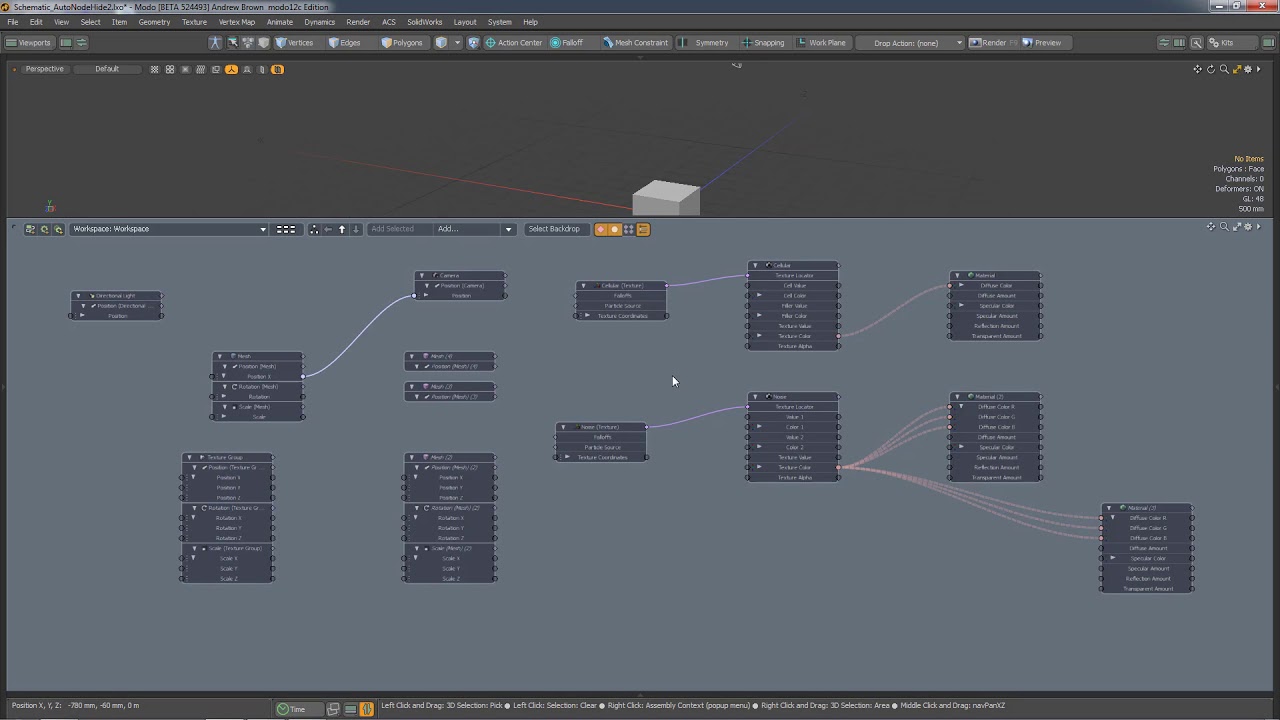The image size is (1280, 720).
Task: Open the Geometry menu
Action: (154, 22)
